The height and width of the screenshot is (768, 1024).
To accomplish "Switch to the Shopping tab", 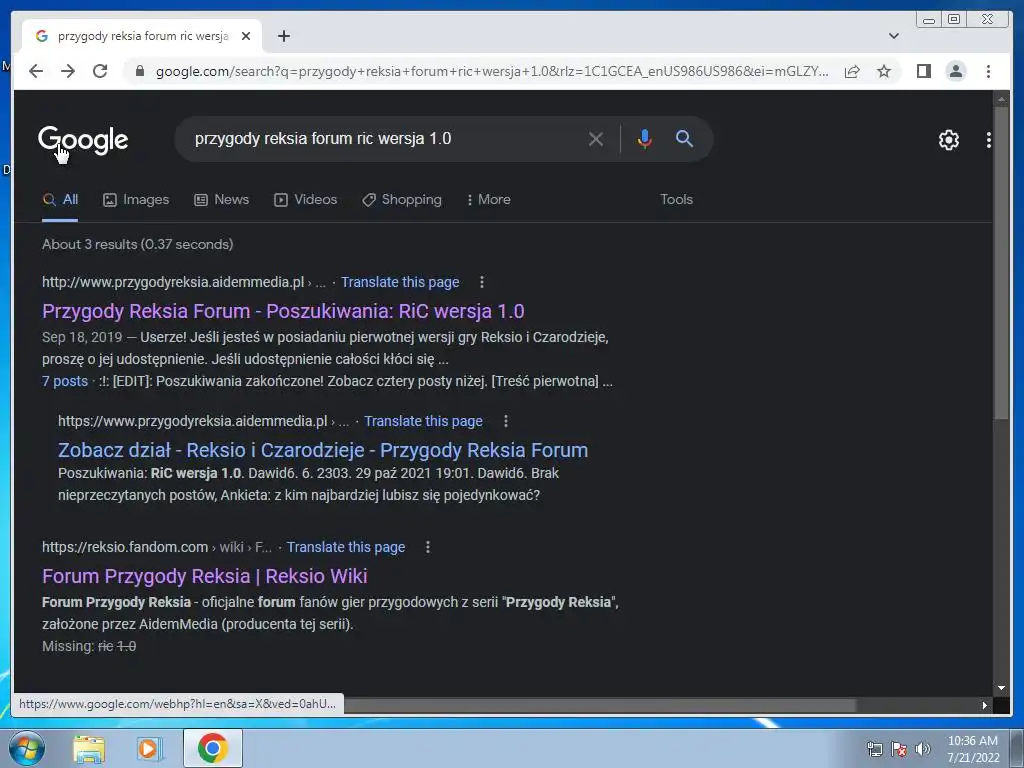I will 402,200.
